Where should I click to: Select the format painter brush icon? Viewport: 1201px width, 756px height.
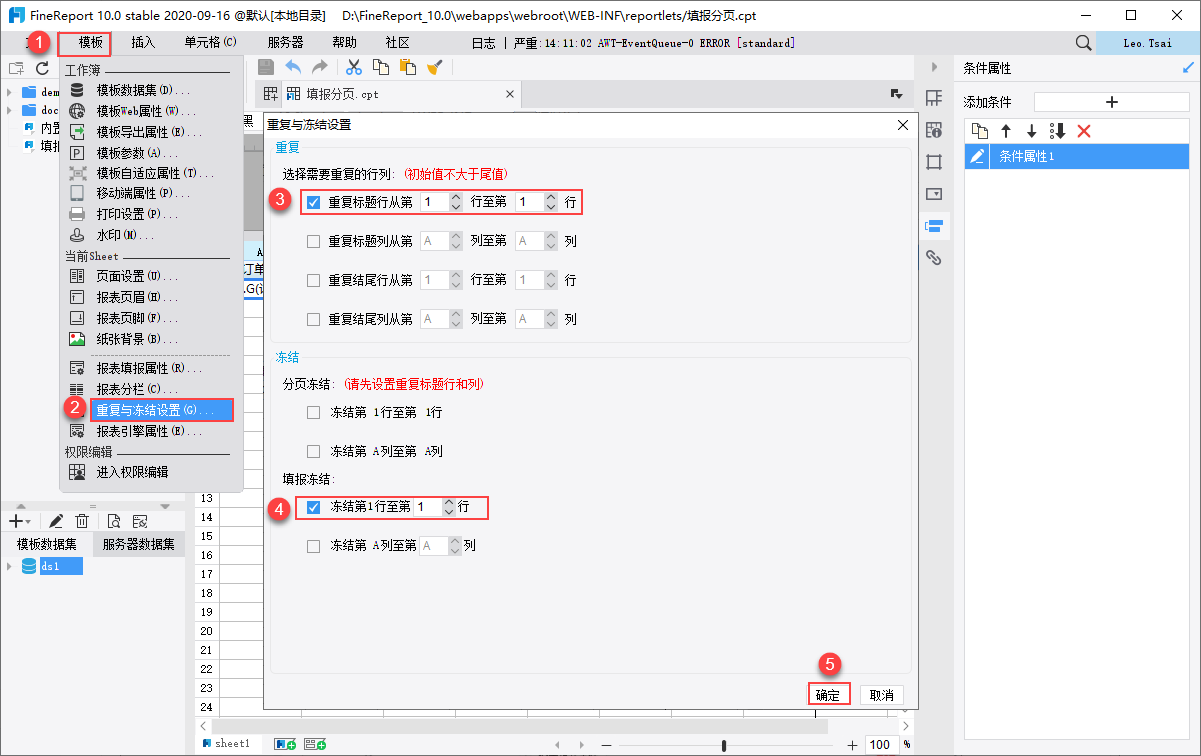coord(434,67)
